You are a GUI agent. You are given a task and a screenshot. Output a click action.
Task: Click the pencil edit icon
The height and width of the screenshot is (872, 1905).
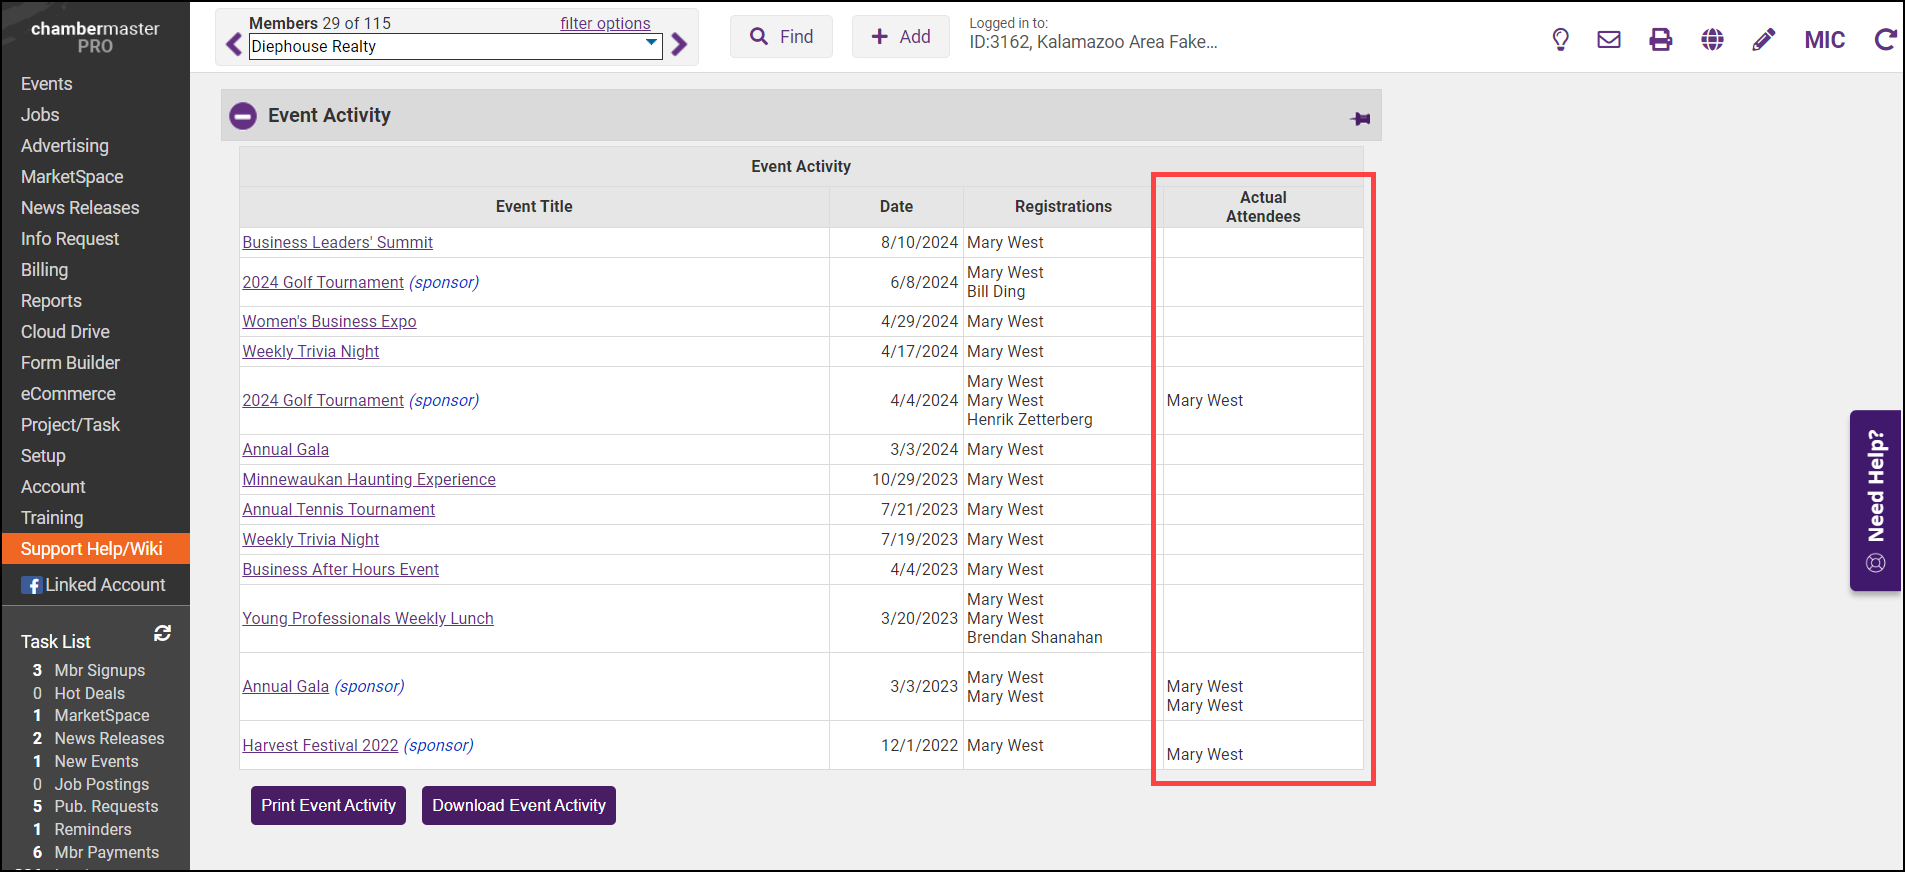pos(1764,40)
